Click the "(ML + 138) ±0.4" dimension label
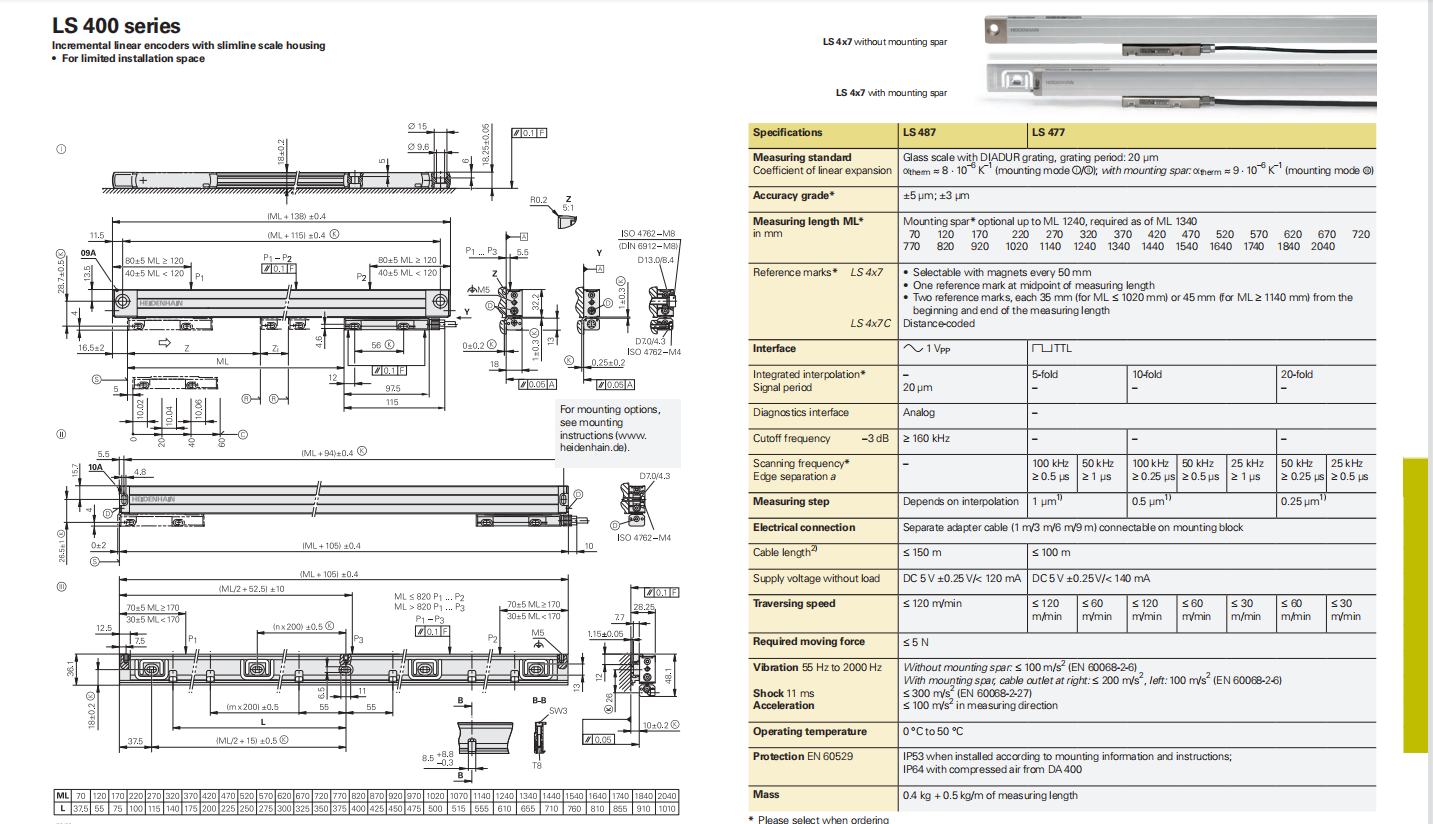1433x824 pixels. click(296, 216)
